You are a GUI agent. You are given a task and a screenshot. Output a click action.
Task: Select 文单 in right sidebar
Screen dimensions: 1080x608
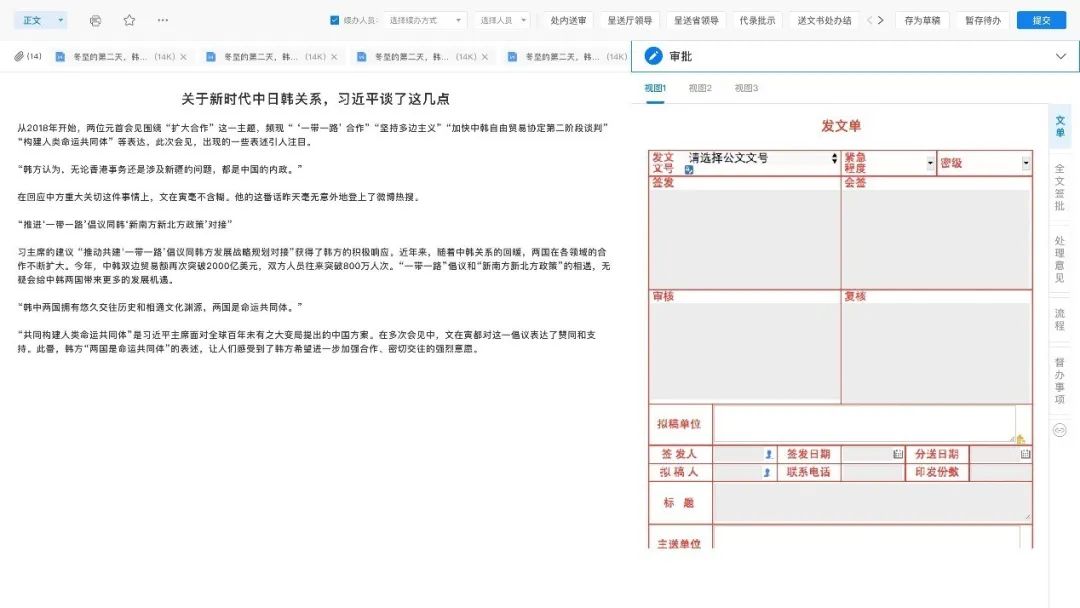1060,127
